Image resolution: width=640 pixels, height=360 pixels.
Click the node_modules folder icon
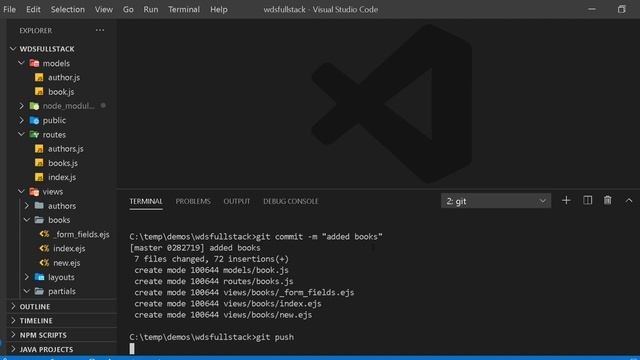(34, 106)
